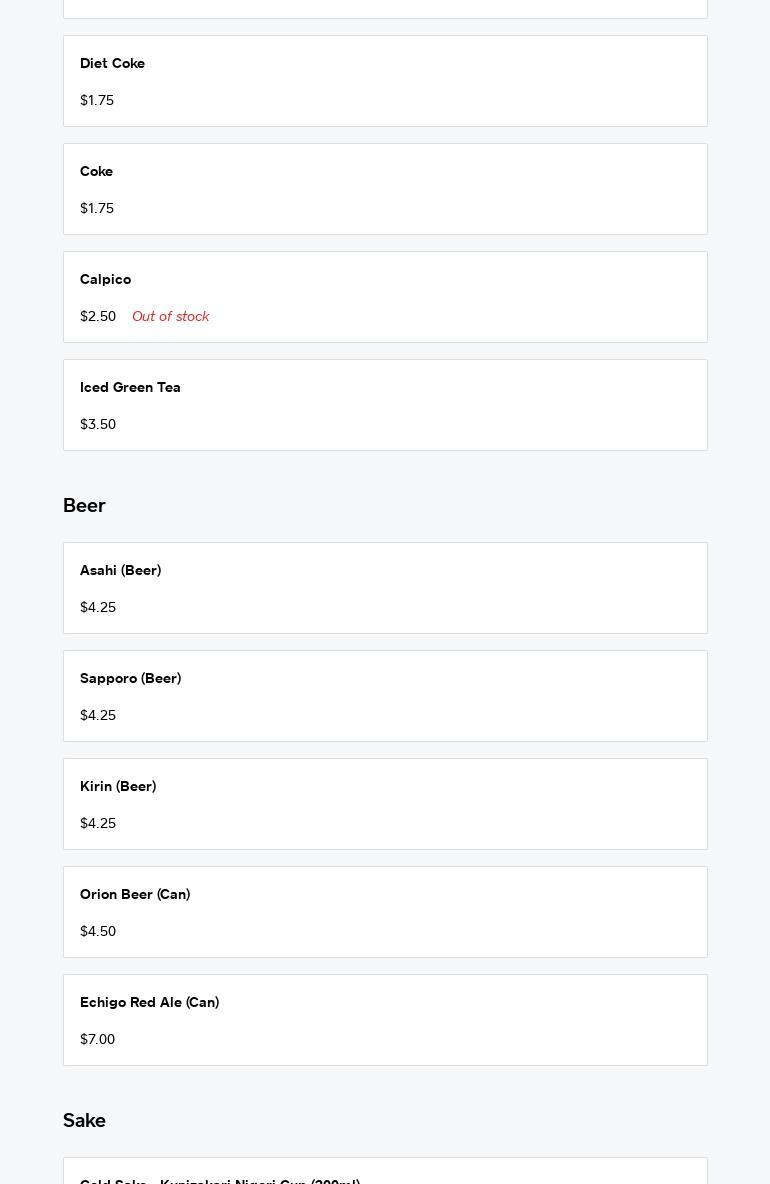Click the Beer section heading
Screen dimensions: 770x1184
84,506
